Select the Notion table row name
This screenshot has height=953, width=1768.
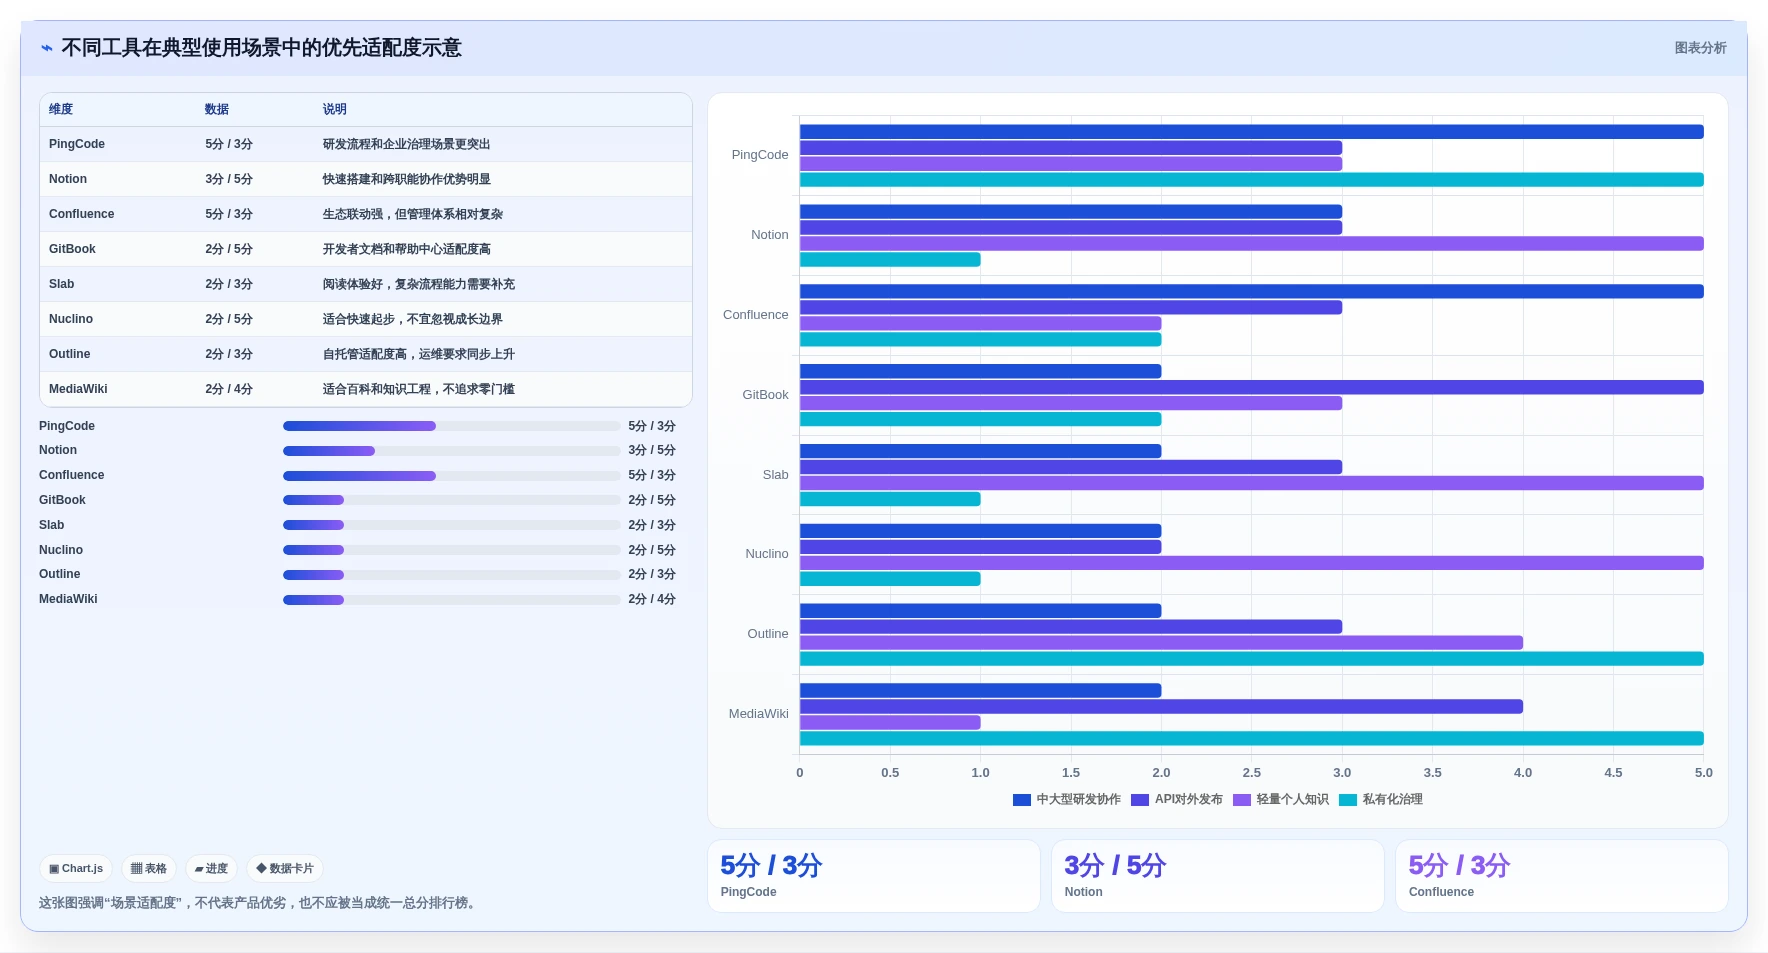[x=68, y=179]
